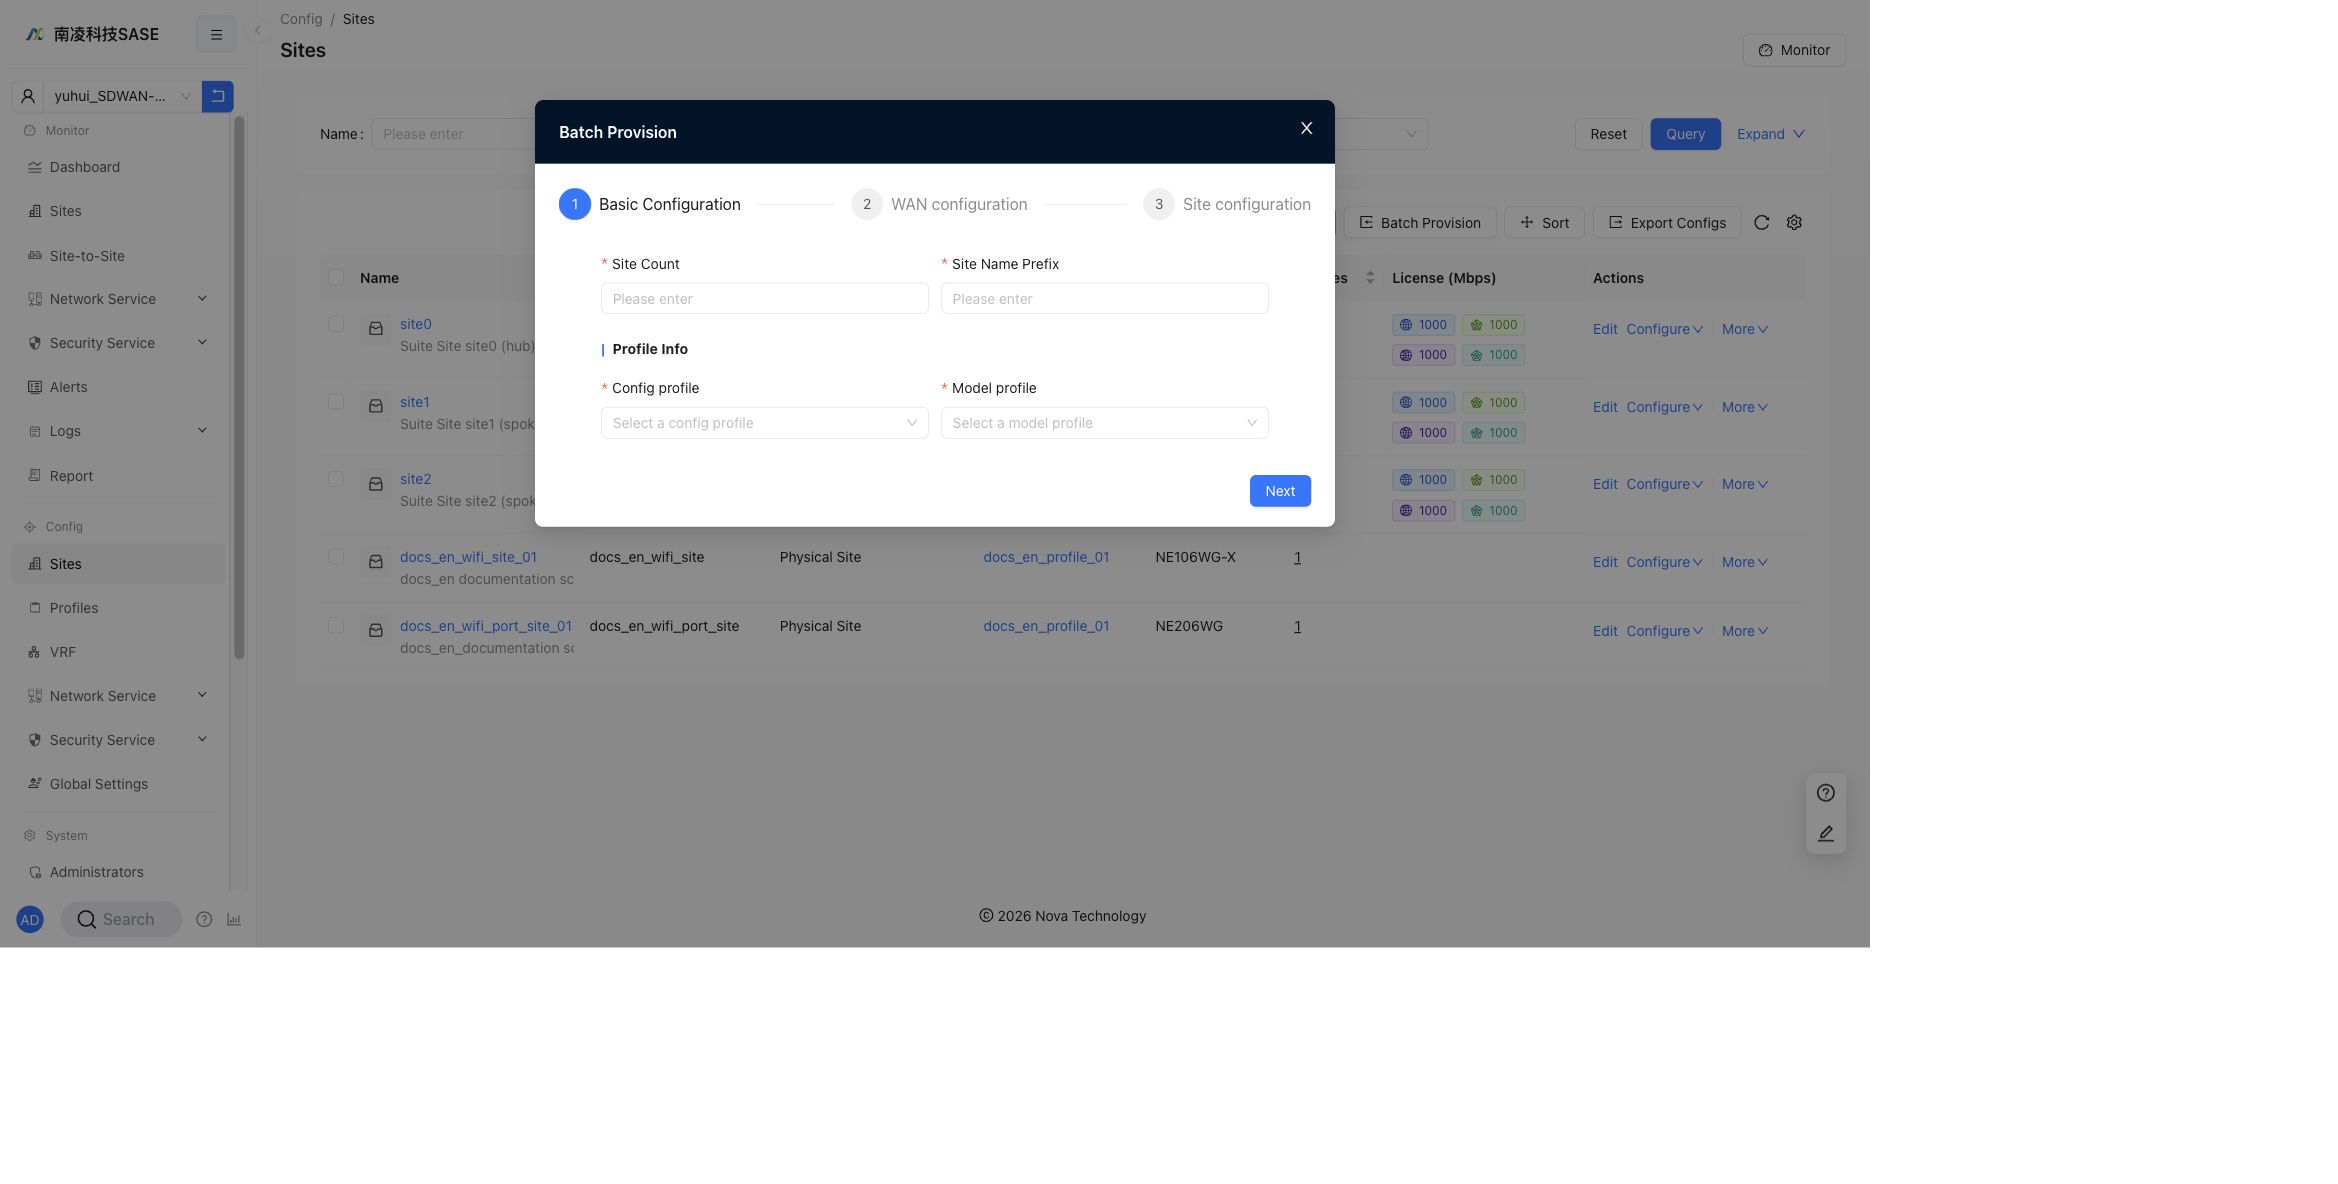Open the docs_en_wifi_port_site_01 site link
This screenshot has width=2338, height=1184.
pyautogui.click(x=486, y=626)
